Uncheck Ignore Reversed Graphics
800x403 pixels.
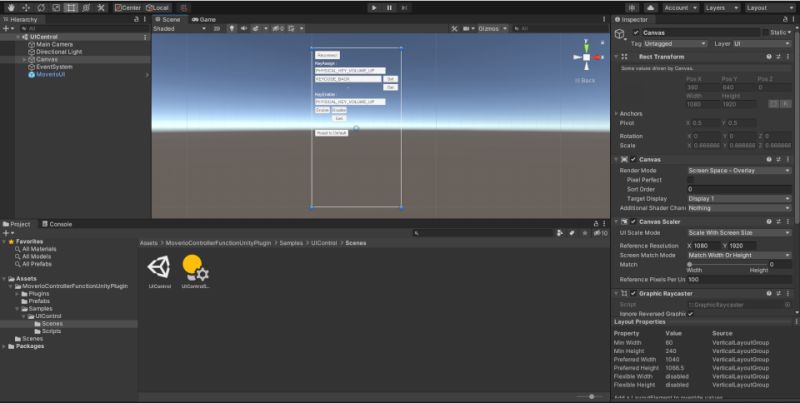click(690, 314)
